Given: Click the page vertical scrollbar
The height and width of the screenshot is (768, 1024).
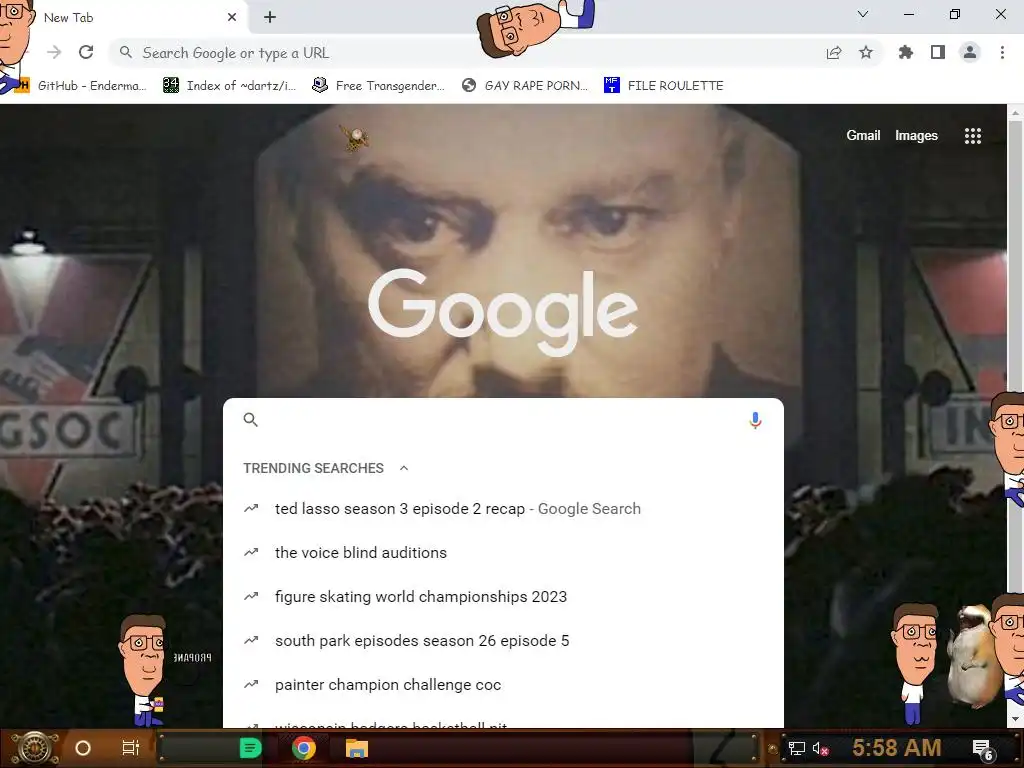Looking at the screenshot, I should 1015,356.
